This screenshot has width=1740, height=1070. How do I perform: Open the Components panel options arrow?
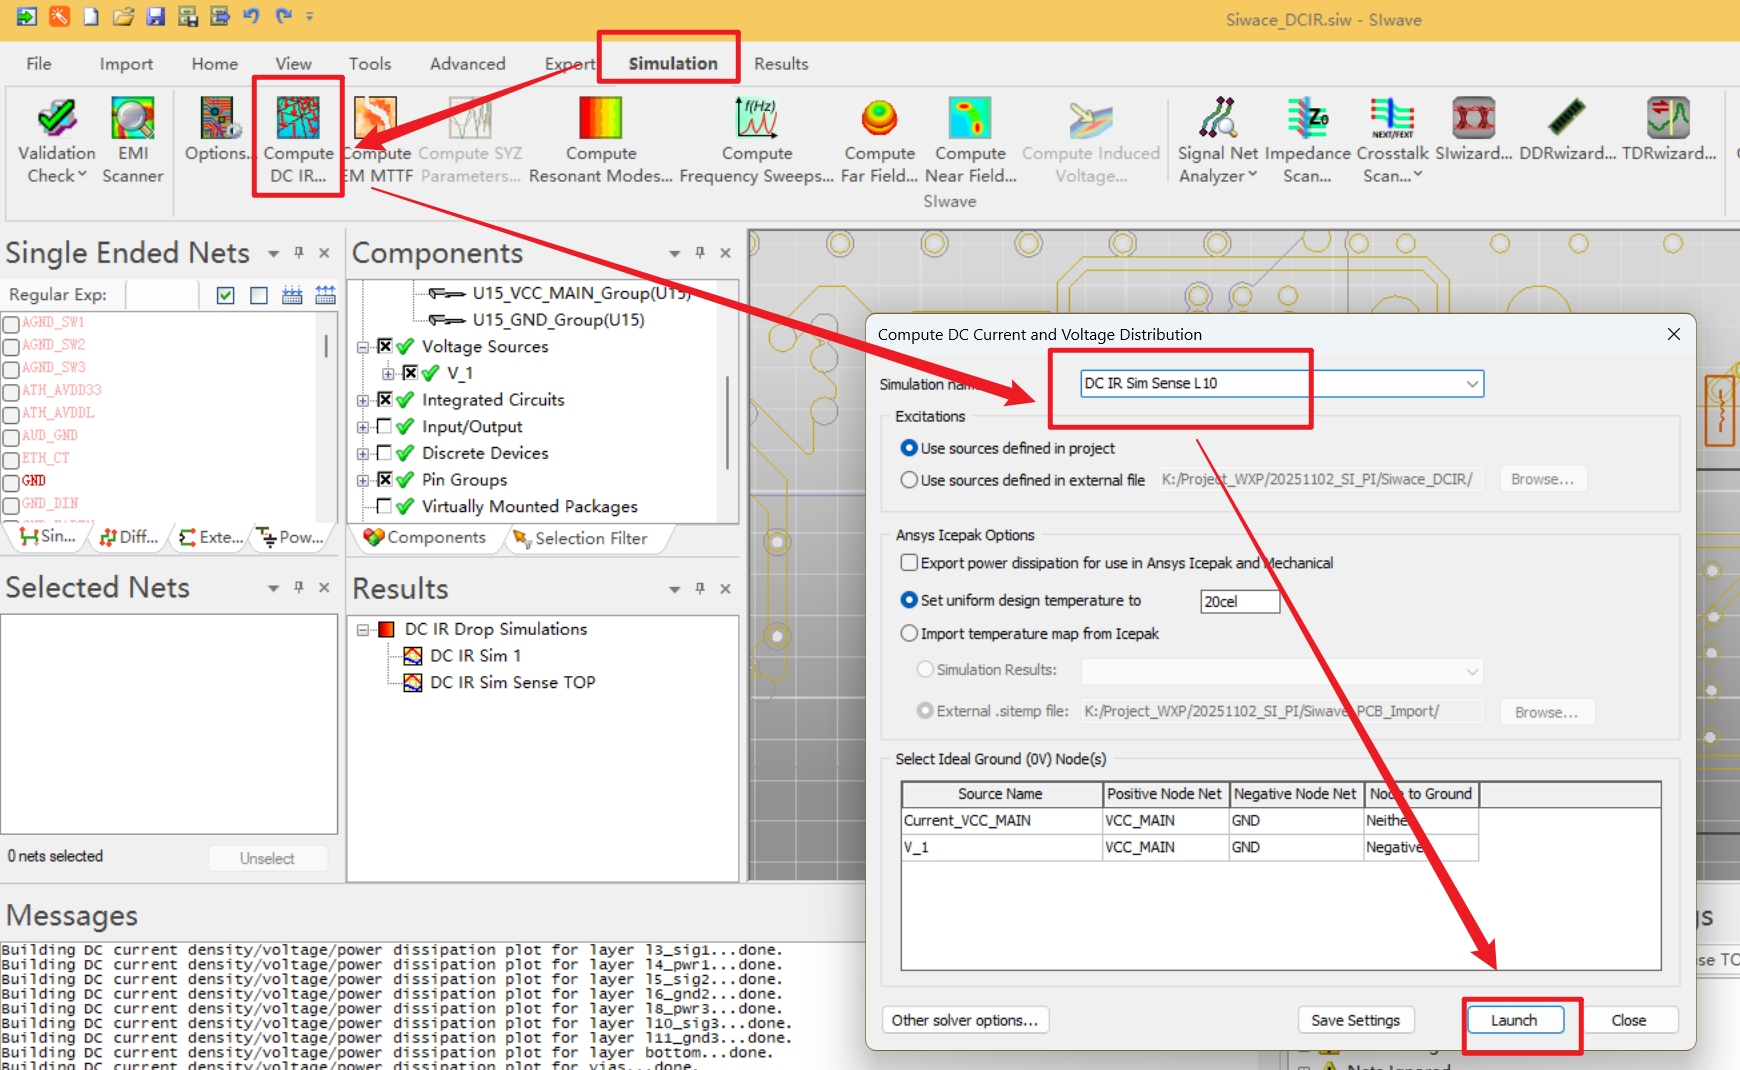tap(674, 254)
